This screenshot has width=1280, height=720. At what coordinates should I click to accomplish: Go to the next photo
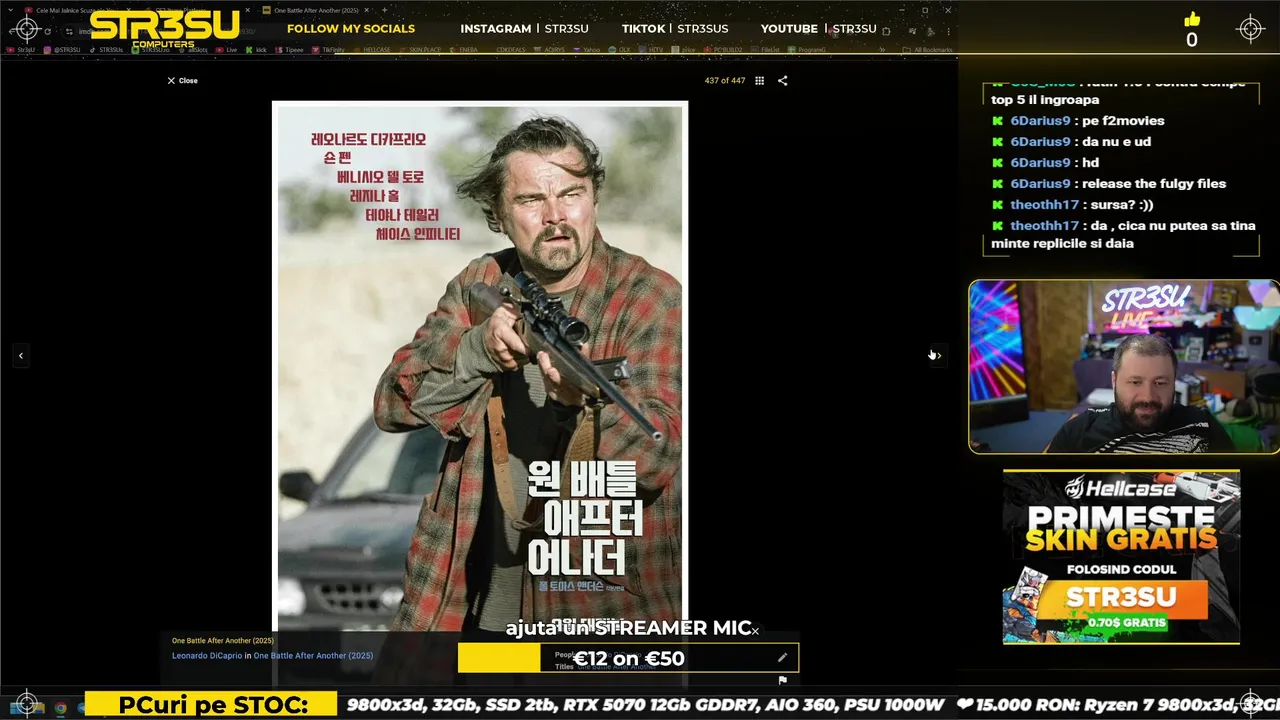937,355
